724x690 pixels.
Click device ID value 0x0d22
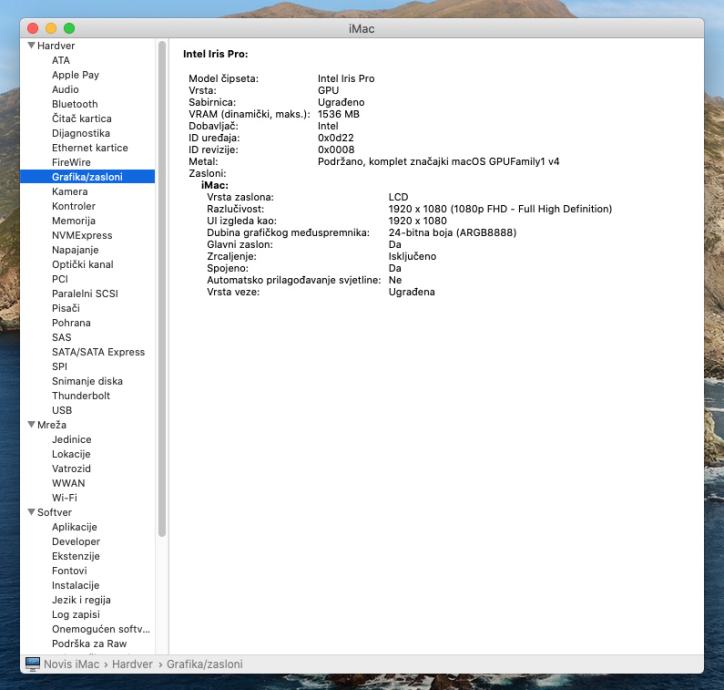tap(336, 138)
